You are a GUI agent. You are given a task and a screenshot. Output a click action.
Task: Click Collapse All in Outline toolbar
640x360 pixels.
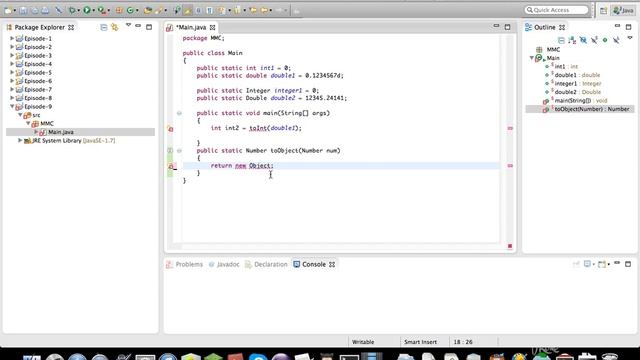561,40
